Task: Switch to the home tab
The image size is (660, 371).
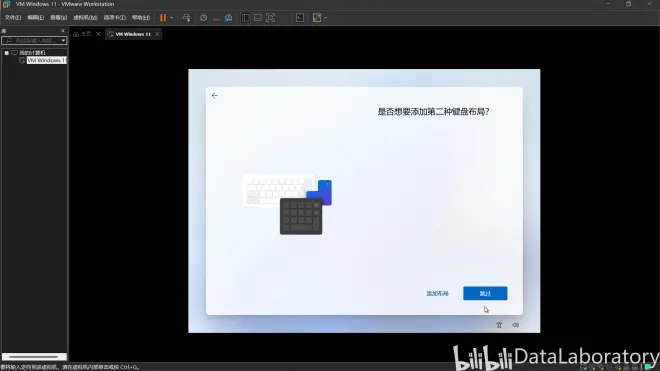Action: [82, 34]
